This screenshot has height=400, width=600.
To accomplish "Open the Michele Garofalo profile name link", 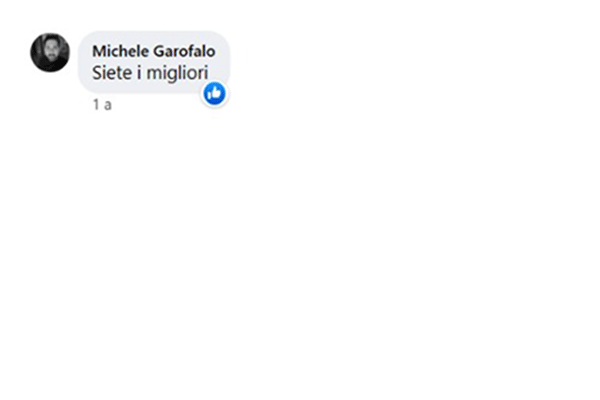I will [154, 51].
